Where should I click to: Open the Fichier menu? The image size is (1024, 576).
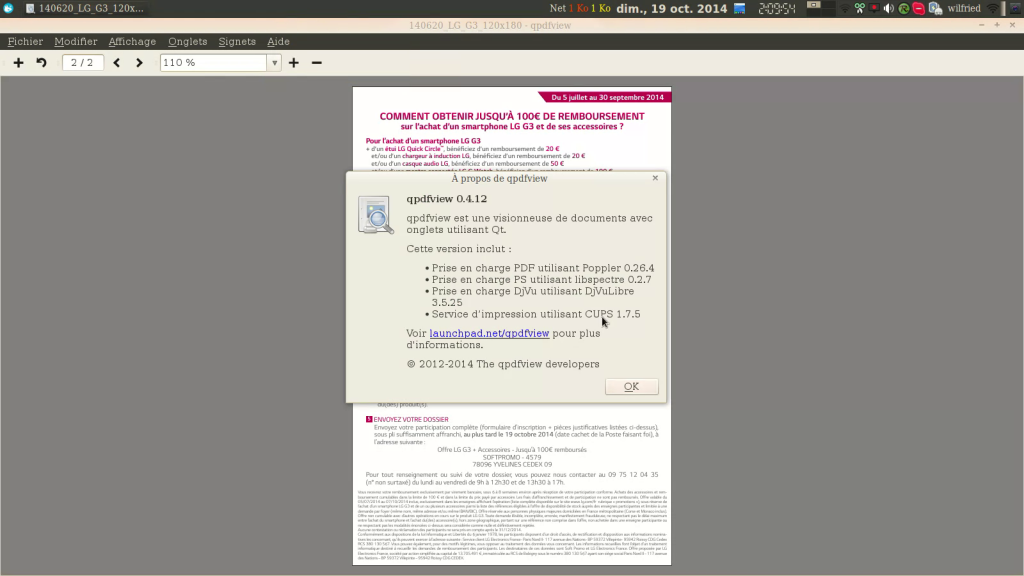click(x=25, y=41)
